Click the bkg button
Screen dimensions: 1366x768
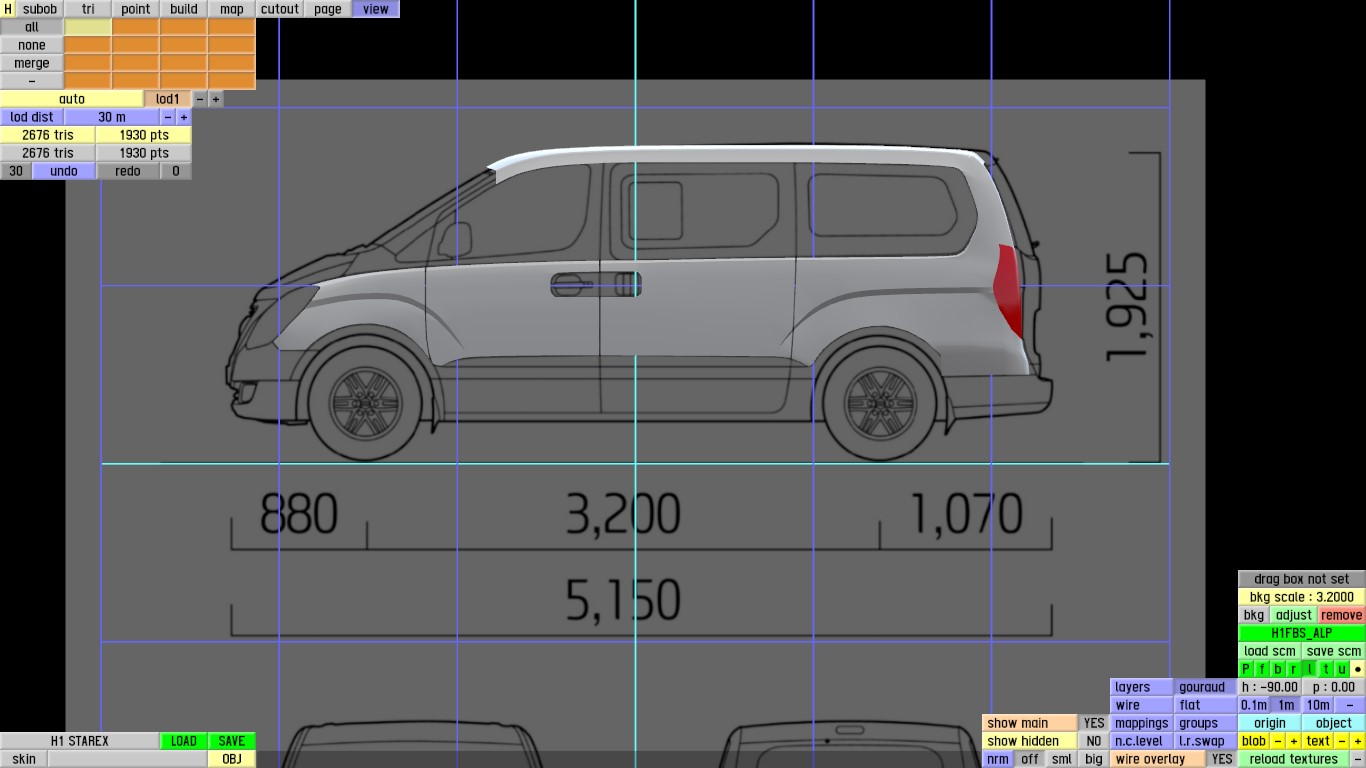pyautogui.click(x=1254, y=615)
